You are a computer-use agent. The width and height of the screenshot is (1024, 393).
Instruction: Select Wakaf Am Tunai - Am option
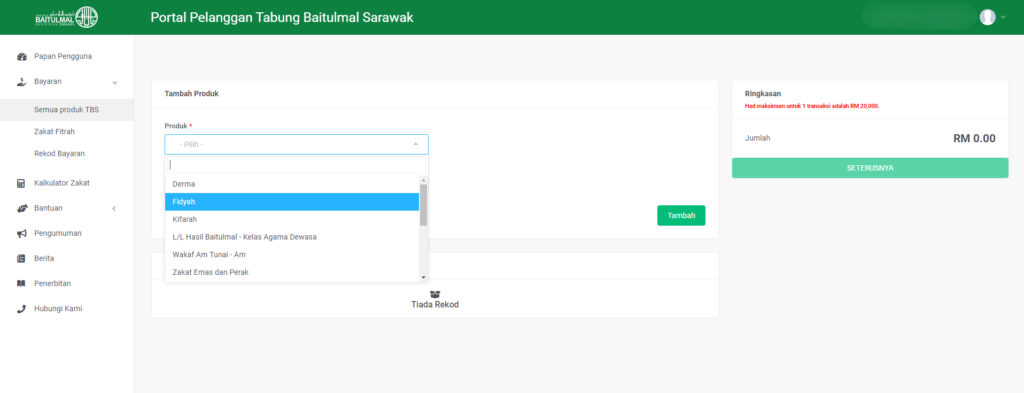[292, 255]
